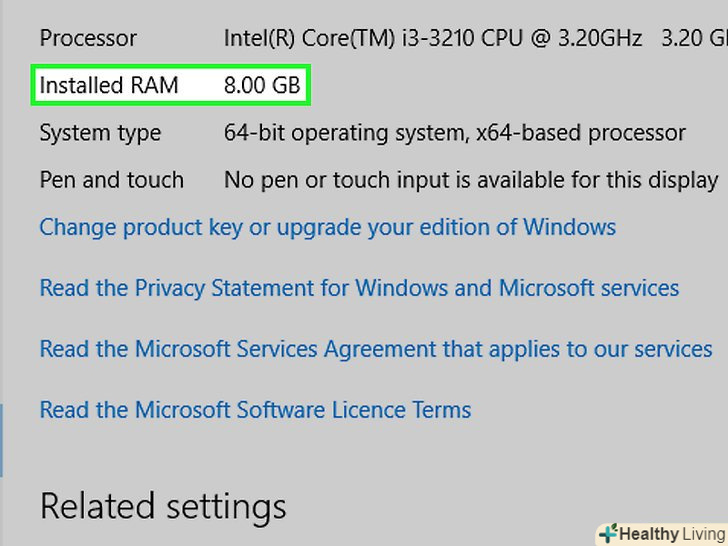Read the Privacy Statement link
The height and width of the screenshot is (546, 728).
pyautogui.click(x=359, y=288)
